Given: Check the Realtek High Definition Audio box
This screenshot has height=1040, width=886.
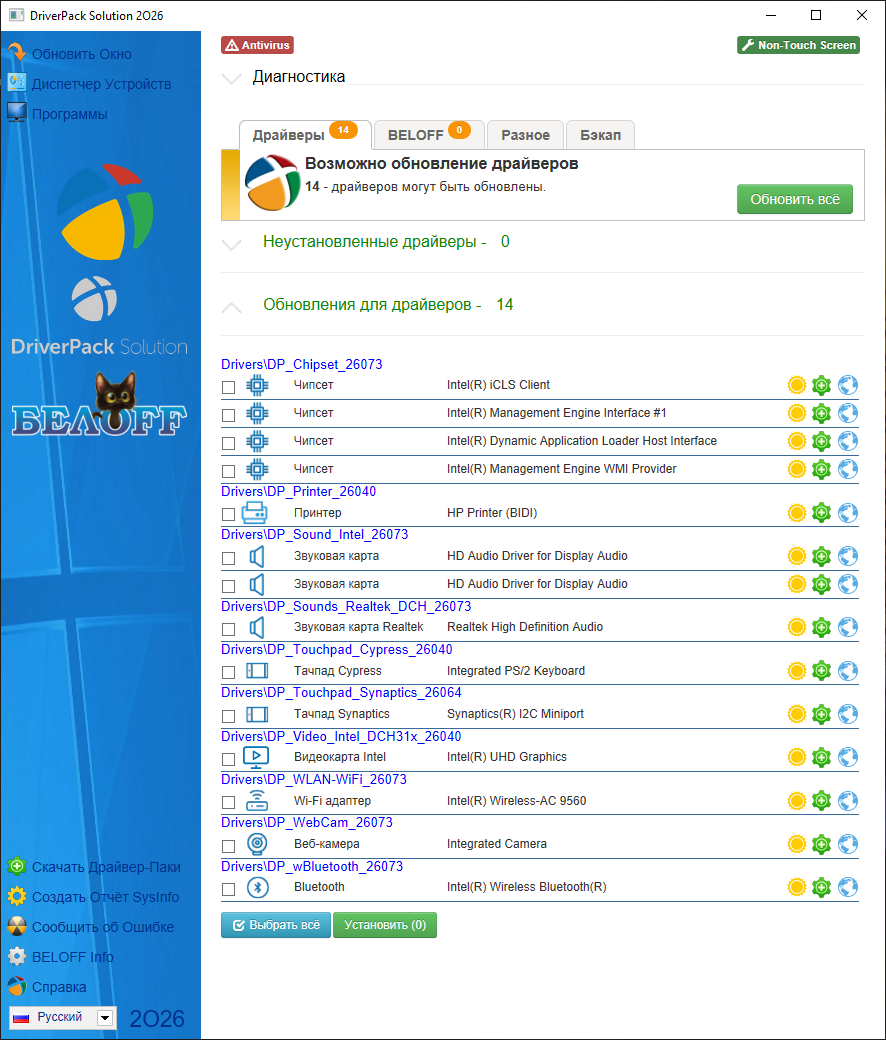Looking at the screenshot, I should tap(228, 629).
